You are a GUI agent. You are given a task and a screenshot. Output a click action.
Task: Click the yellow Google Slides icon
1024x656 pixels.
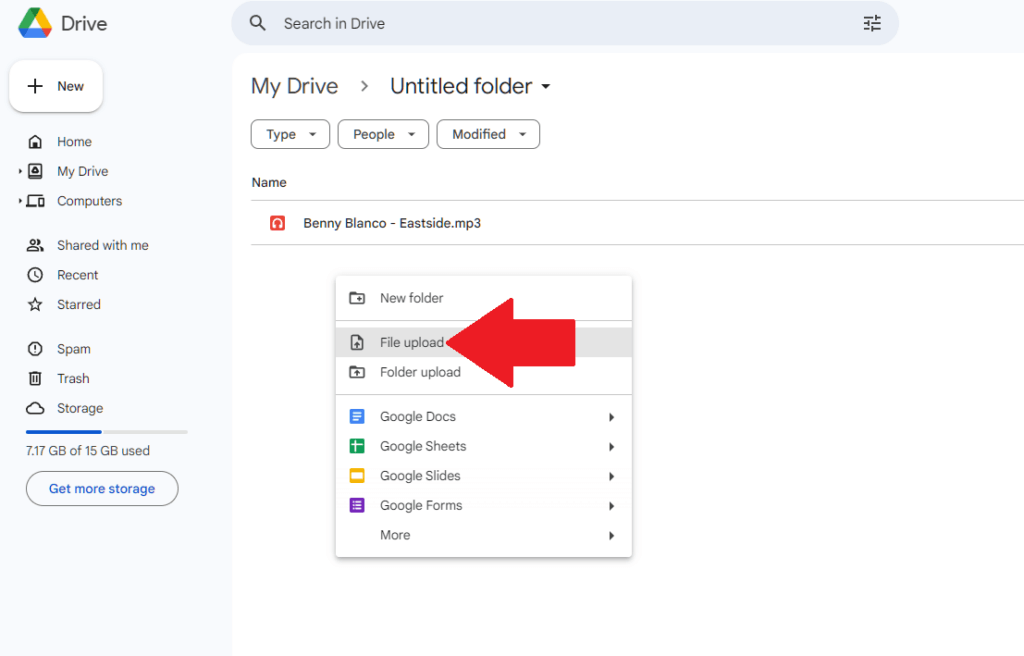tap(357, 476)
